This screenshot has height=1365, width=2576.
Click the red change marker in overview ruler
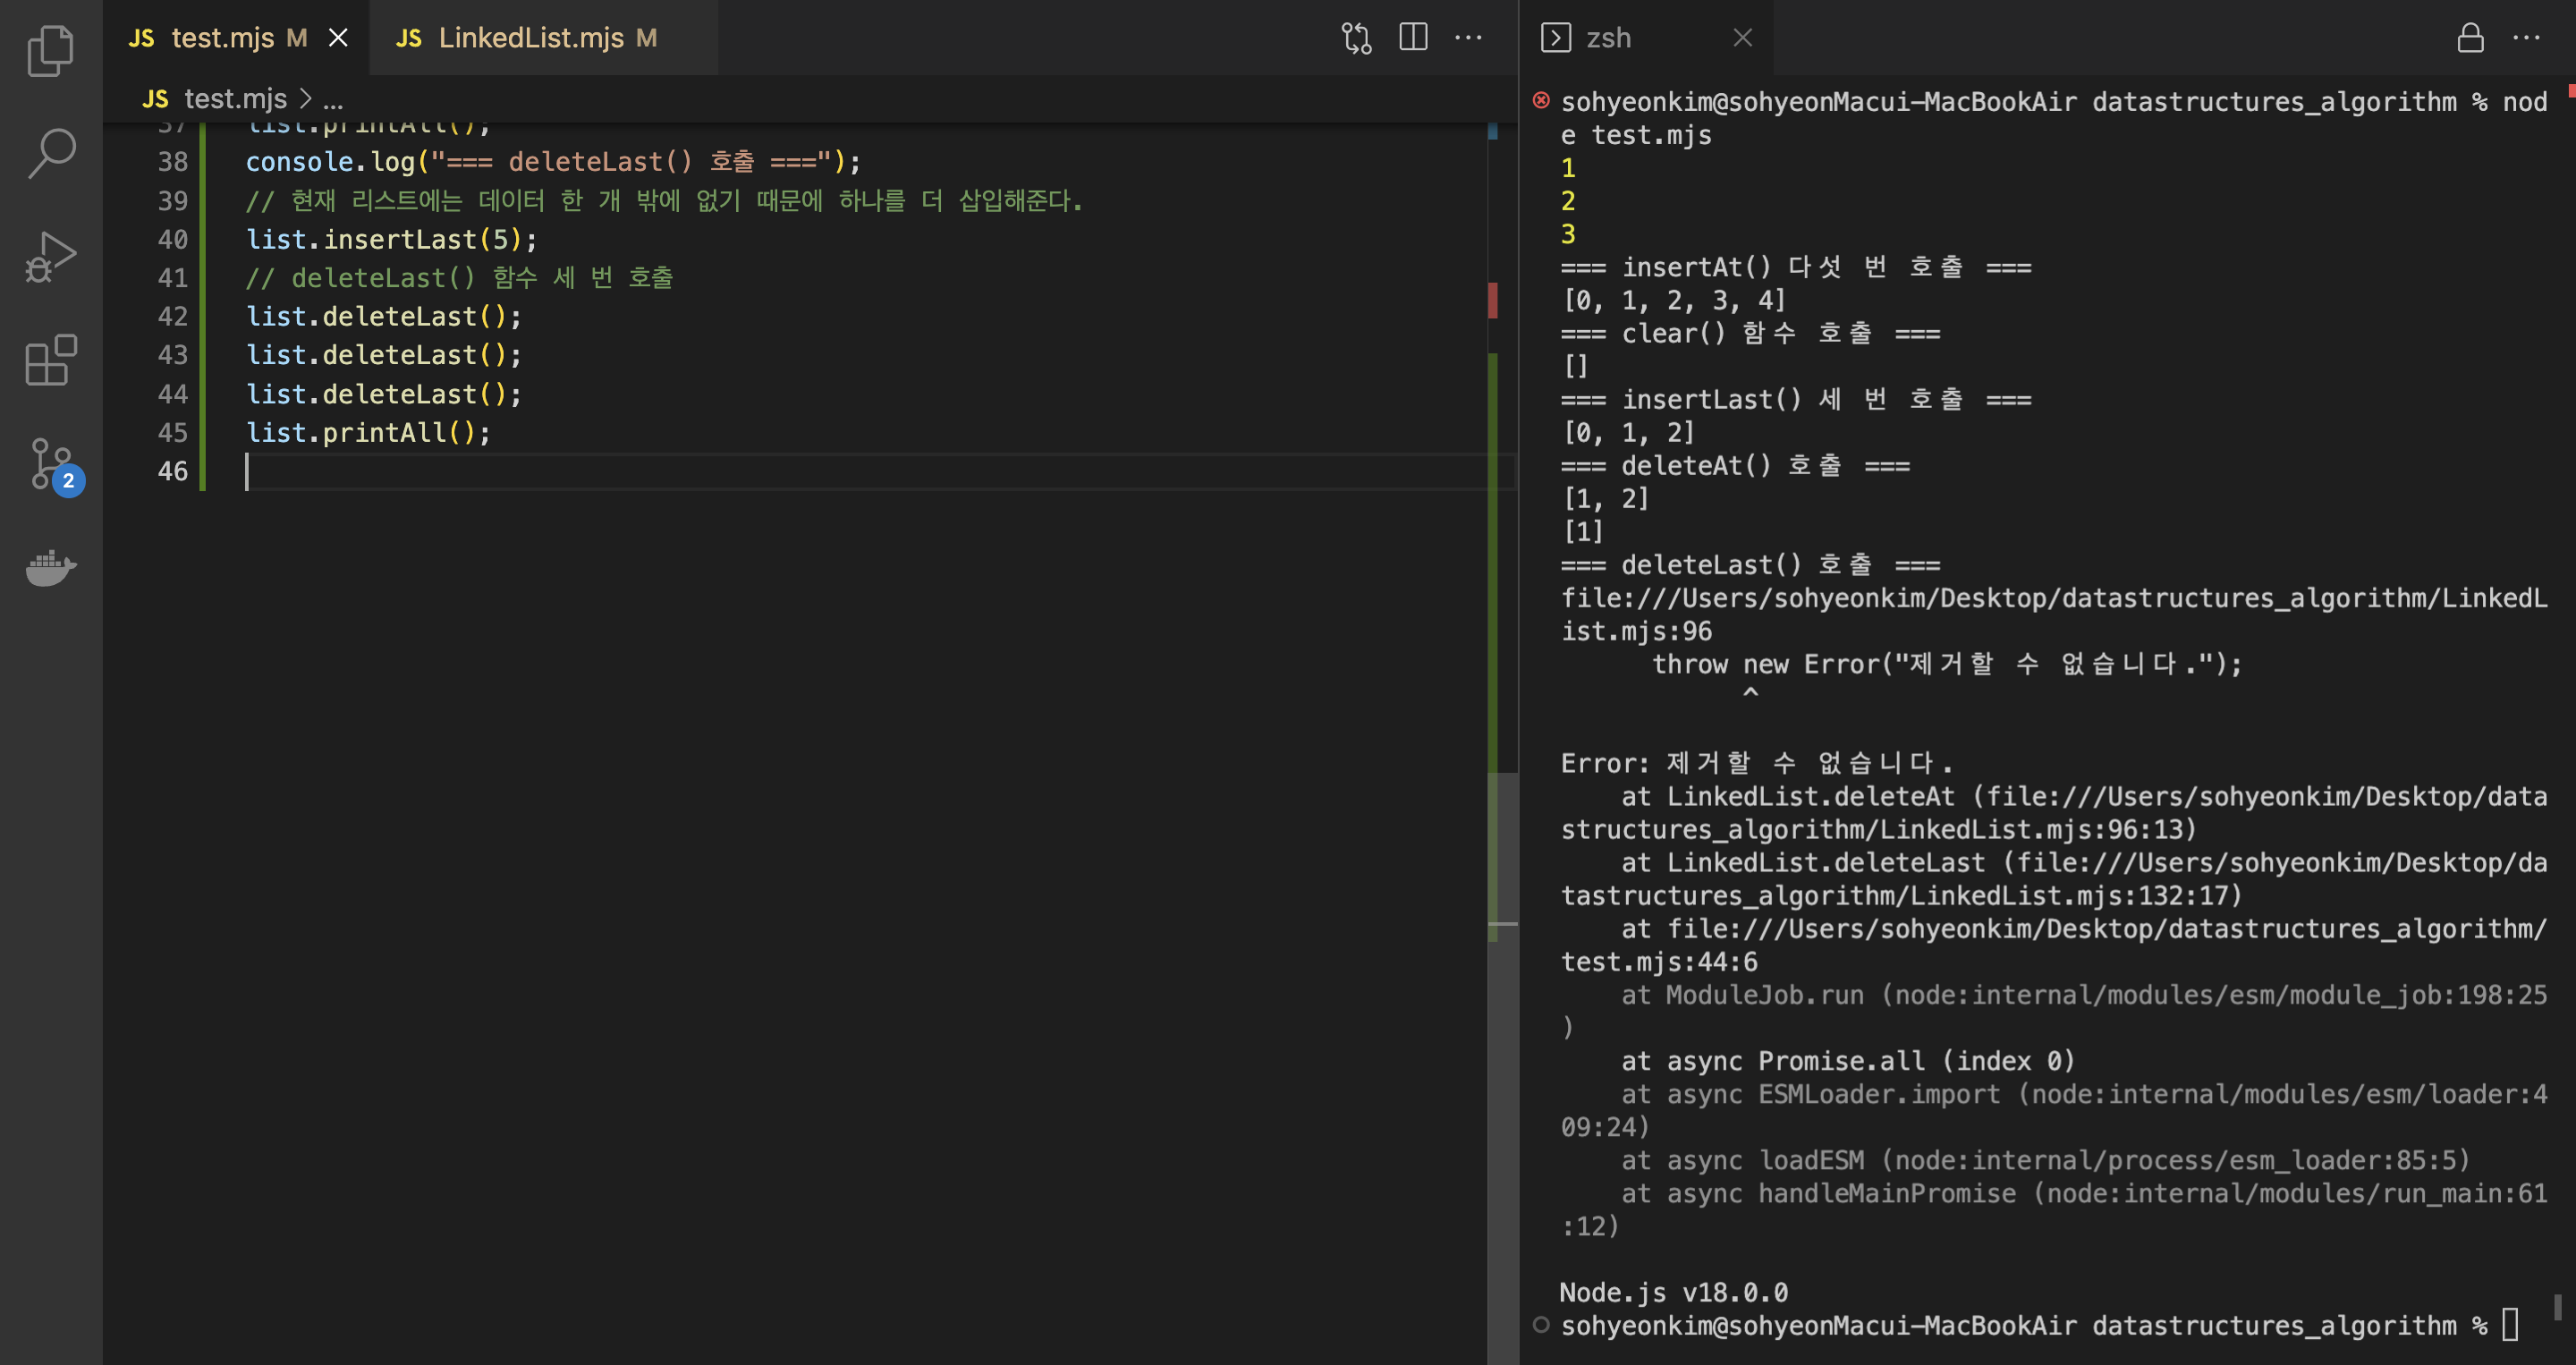click(x=1493, y=300)
